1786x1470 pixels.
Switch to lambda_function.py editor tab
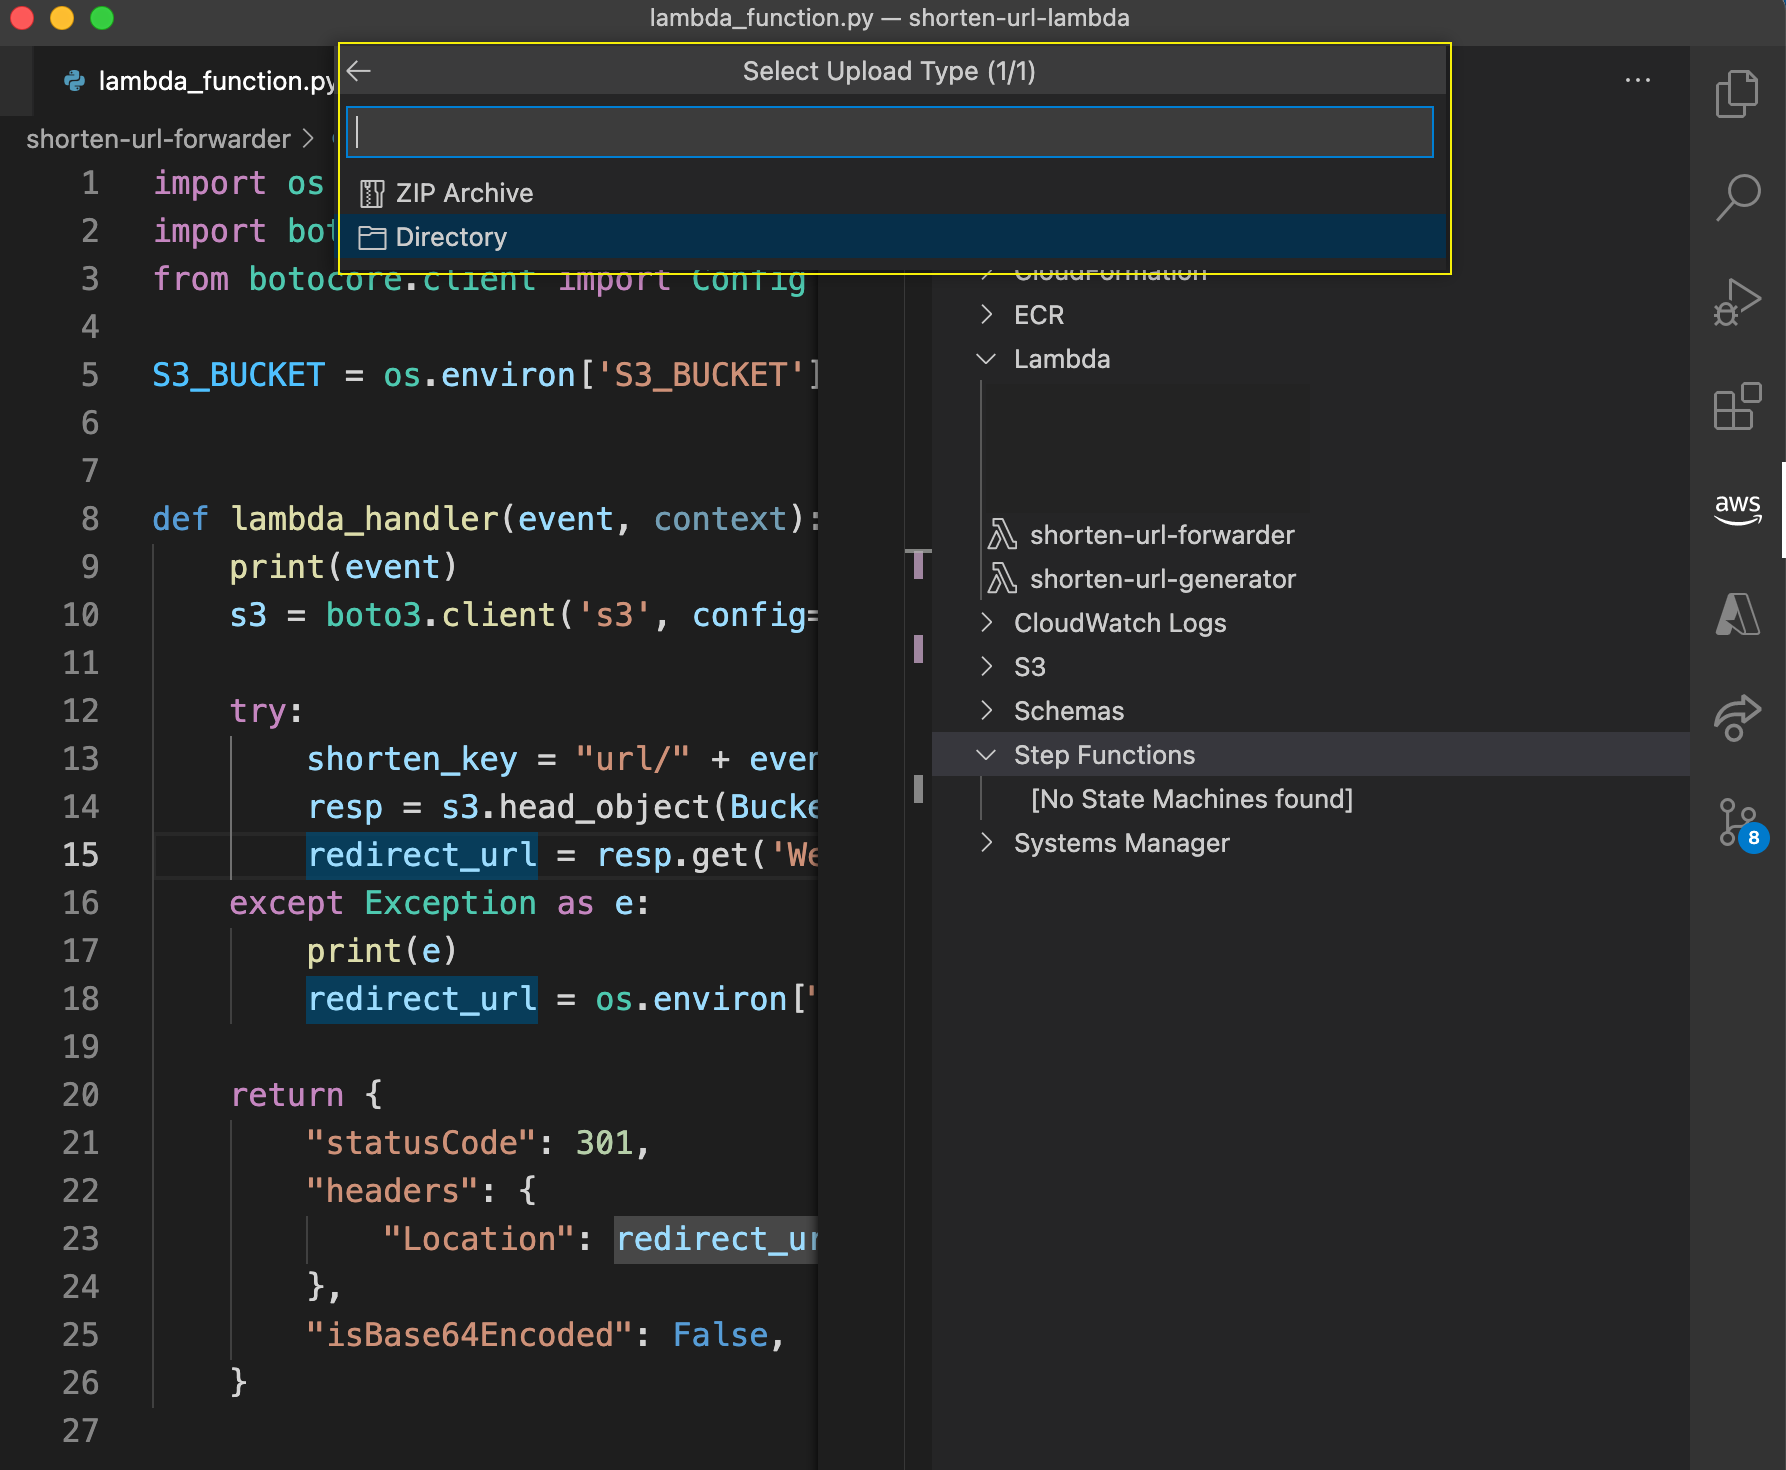pos(187,81)
